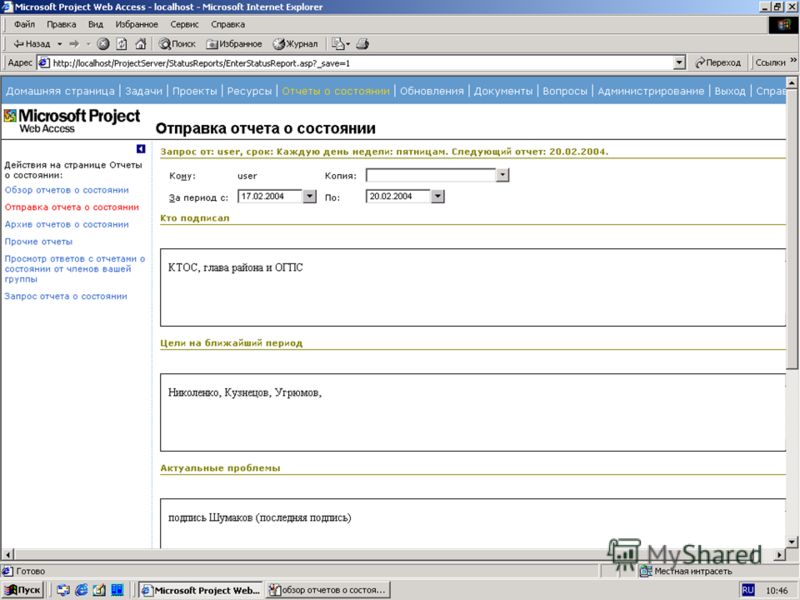Open the Документы navigation tab
The width and height of the screenshot is (800, 600).
pyautogui.click(x=503, y=91)
